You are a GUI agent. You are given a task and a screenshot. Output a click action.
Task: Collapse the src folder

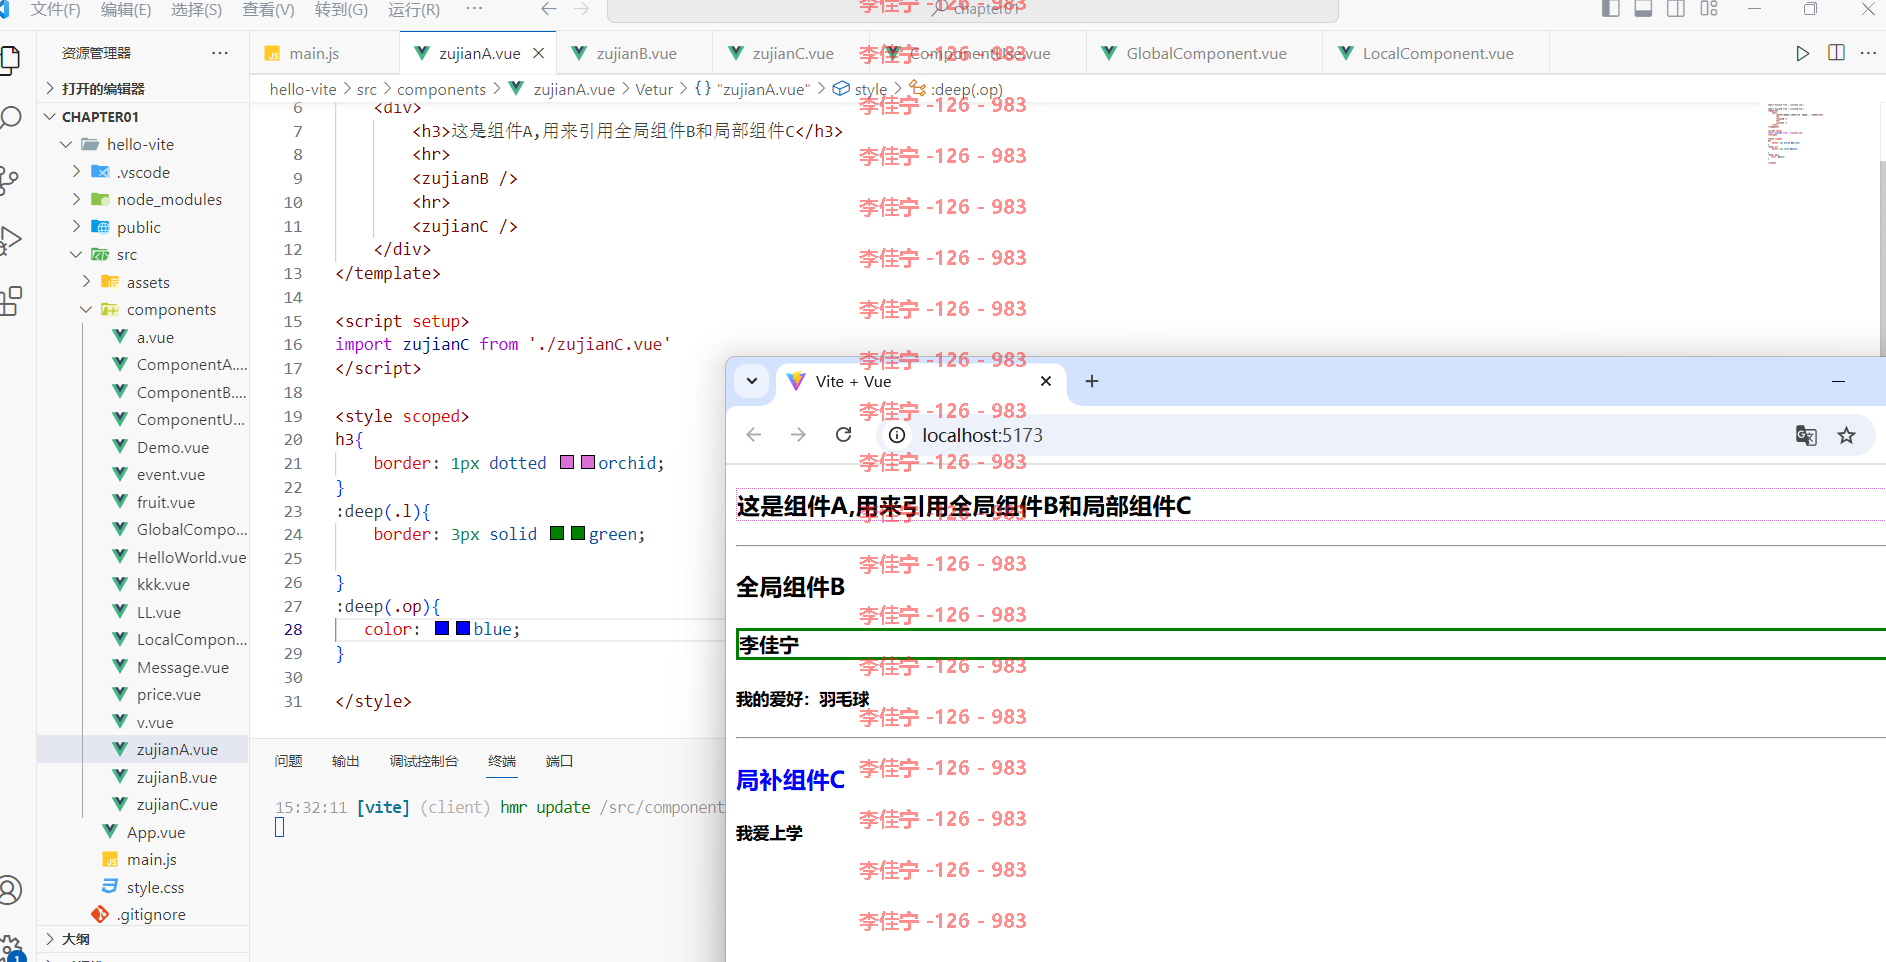click(x=143, y=254)
